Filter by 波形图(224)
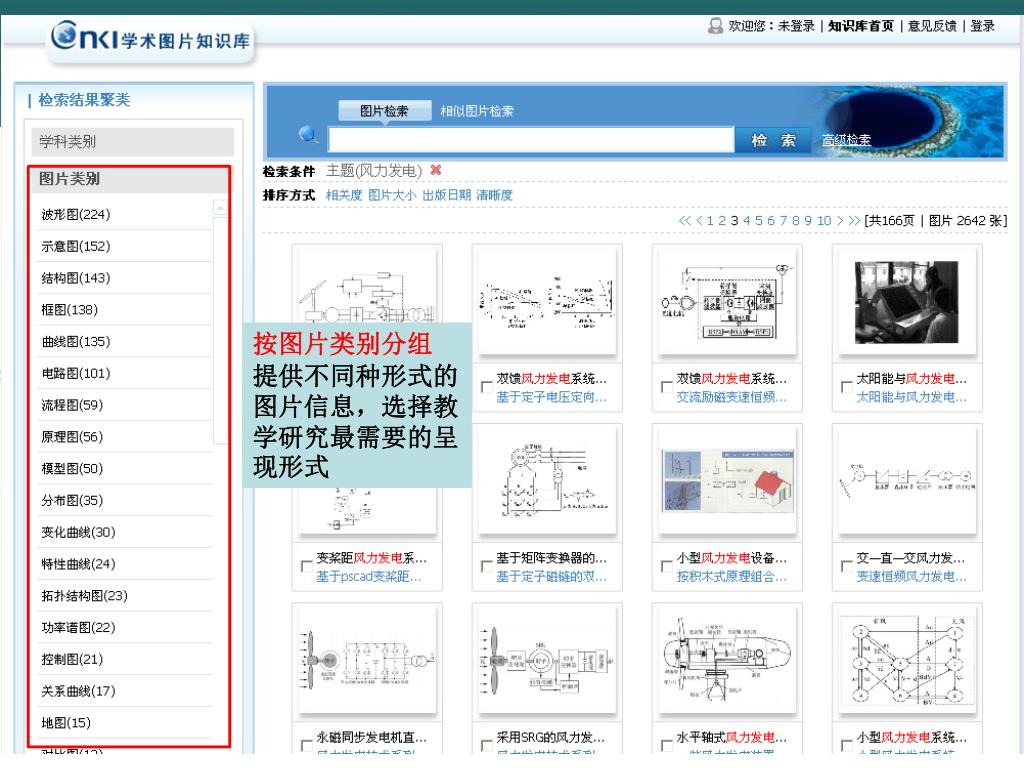Viewport: 1024px width, 768px height. [76, 215]
